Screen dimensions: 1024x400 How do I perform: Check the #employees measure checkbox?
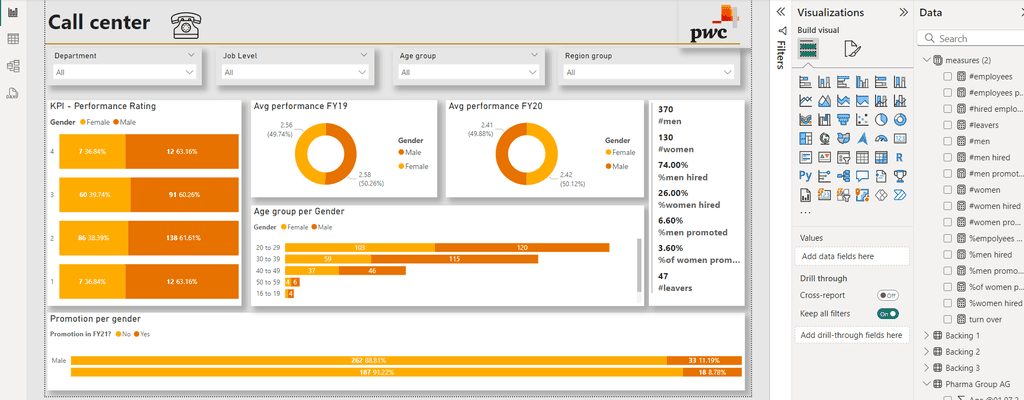pos(947,76)
